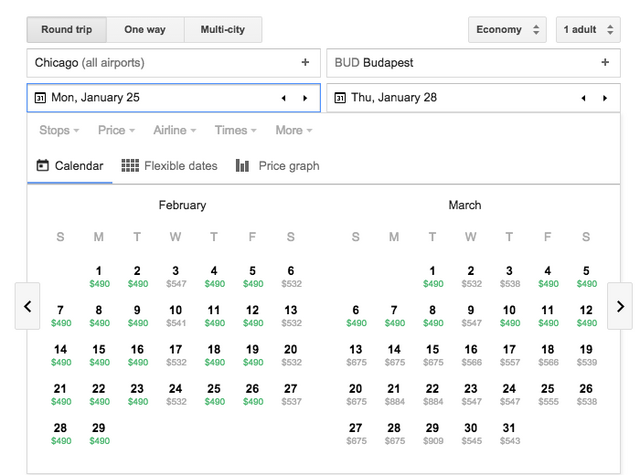The width and height of the screenshot is (640, 475).
Task: Open the Price graph tab
Action: click(277, 166)
